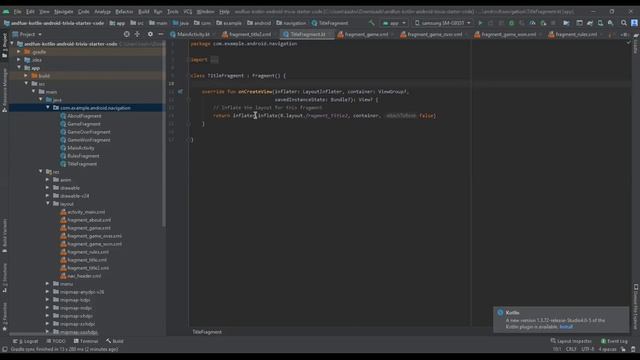
Task: Toggle Build Variants side tool window
Action: 4,236
